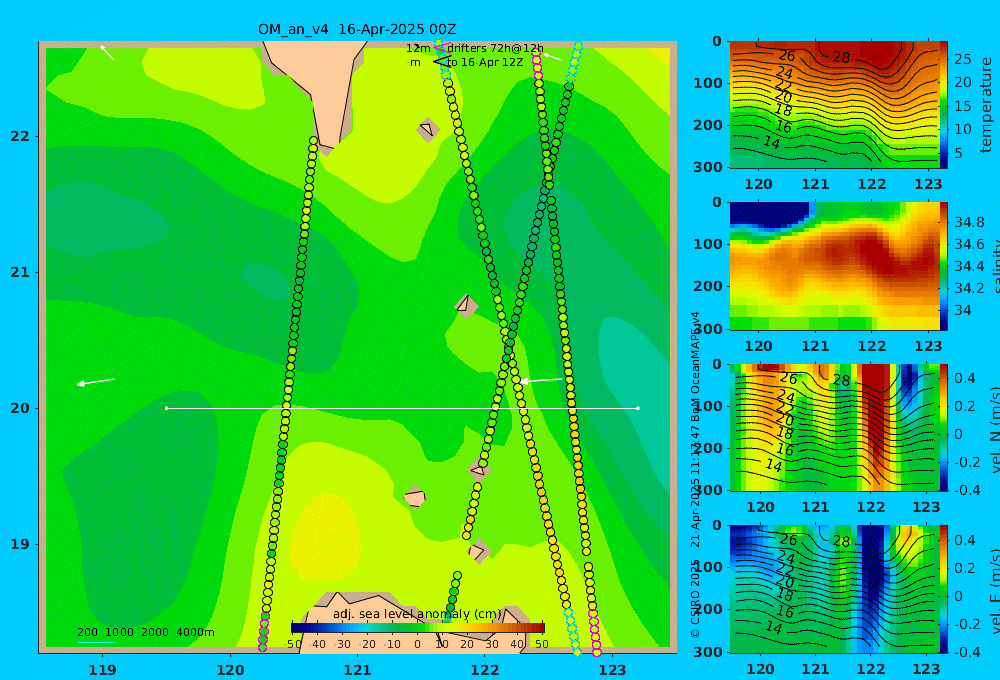Click the 'to 16 Apr 12Z' legend text
1000x680 pixels.
(x=485, y=63)
